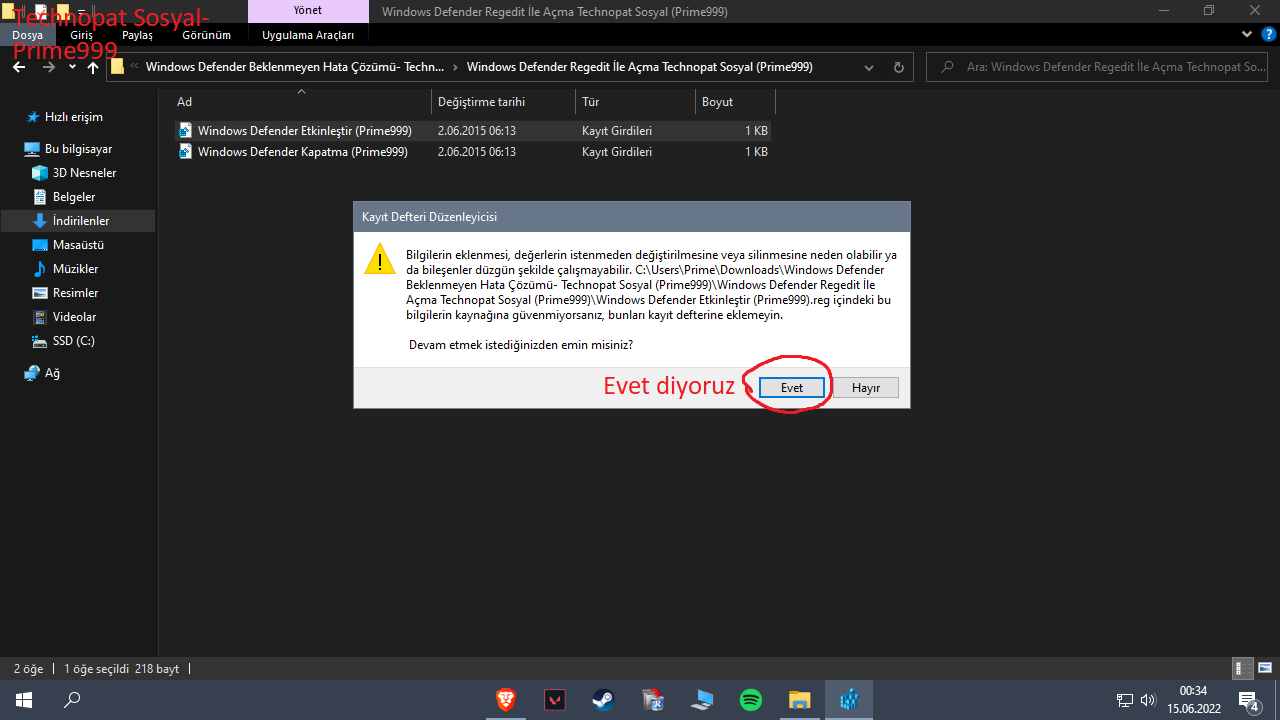This screenshot has width=1280, height=720.
Task: Click the Forward navigation arrow
Action: [x=48, y=67]
